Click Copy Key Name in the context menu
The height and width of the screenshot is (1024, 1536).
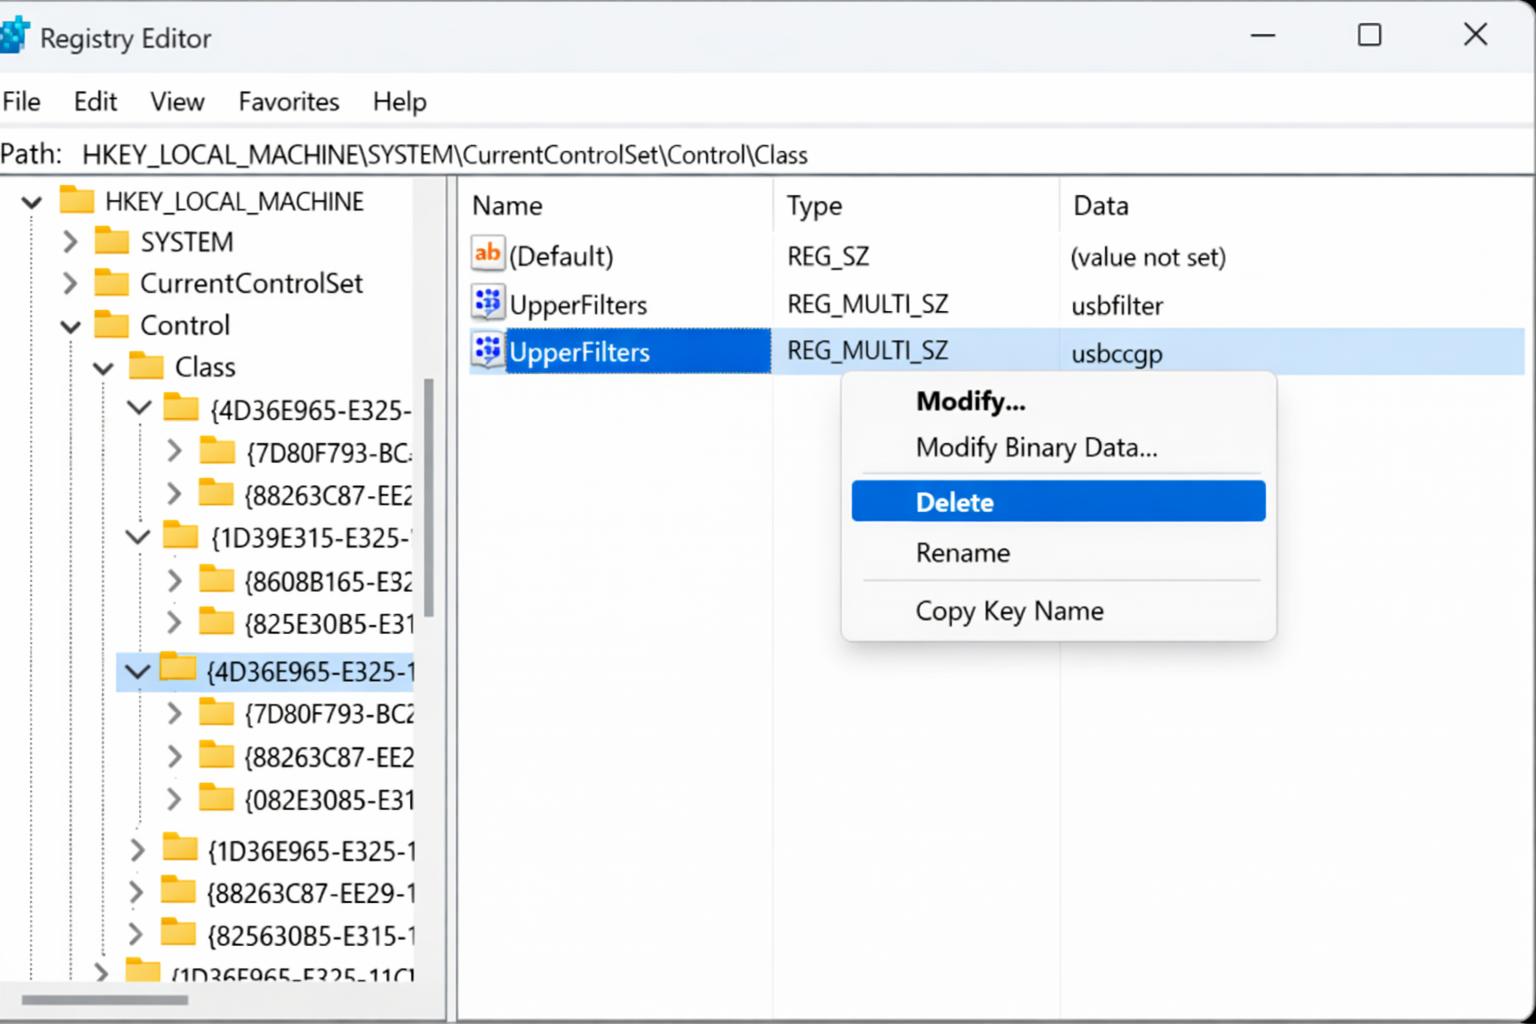click(1009, 610)
